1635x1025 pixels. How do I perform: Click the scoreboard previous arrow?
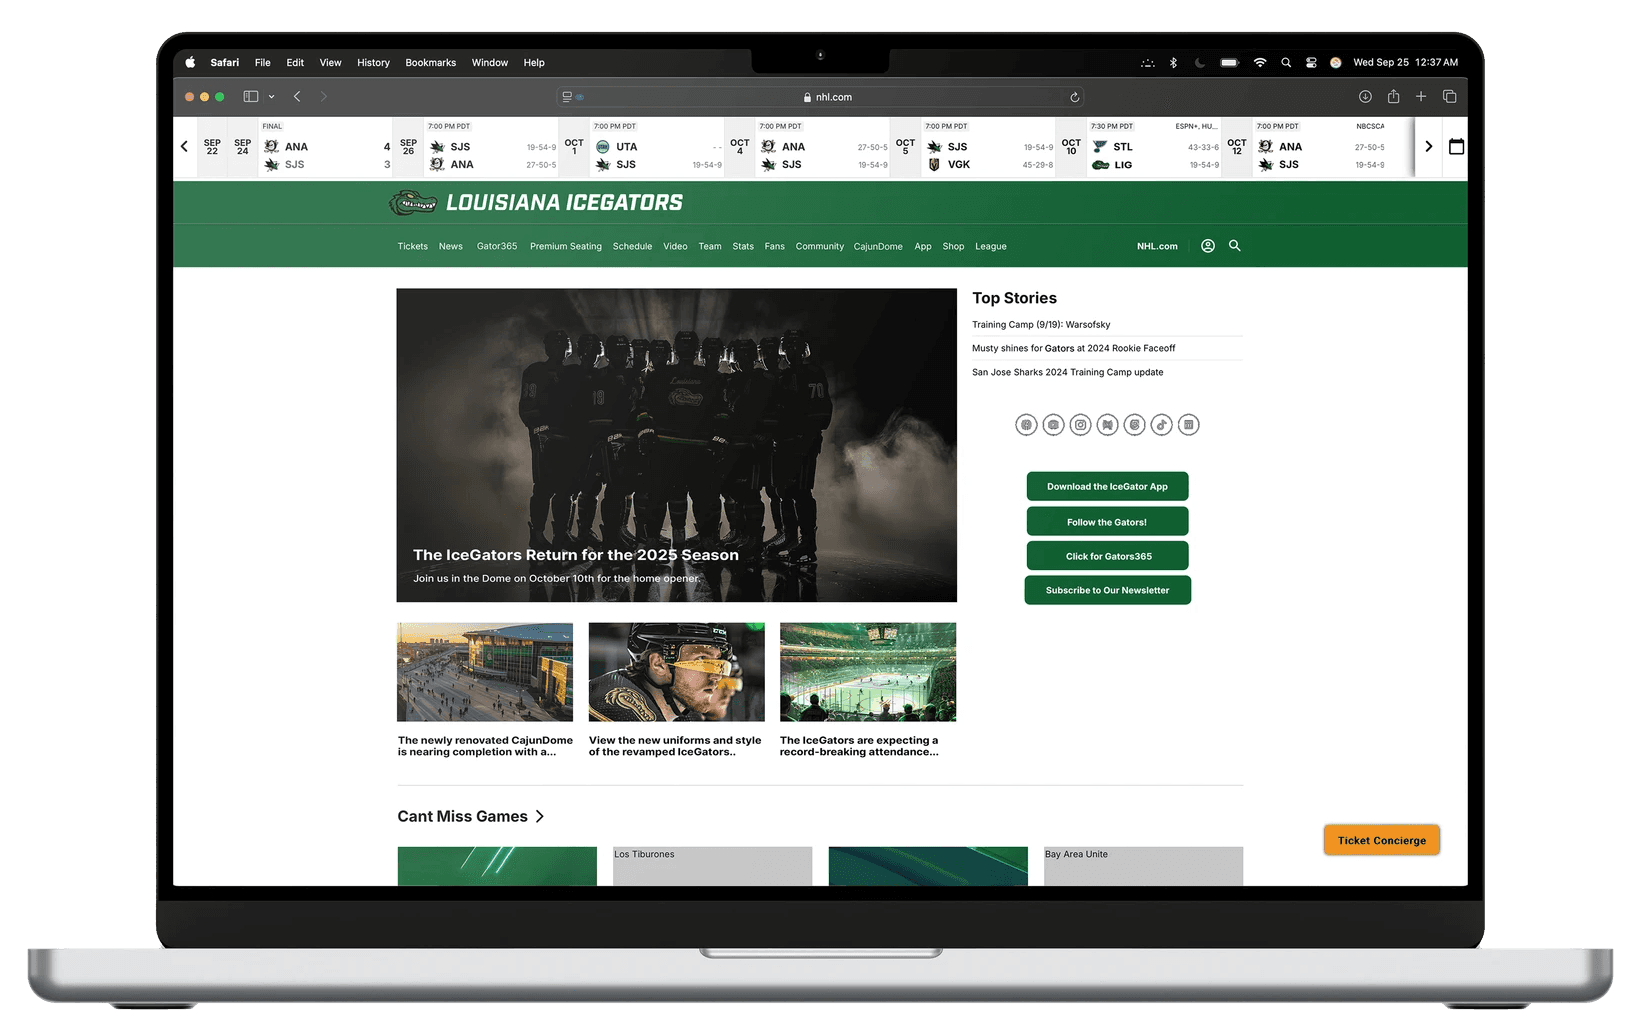coord(184,146)
